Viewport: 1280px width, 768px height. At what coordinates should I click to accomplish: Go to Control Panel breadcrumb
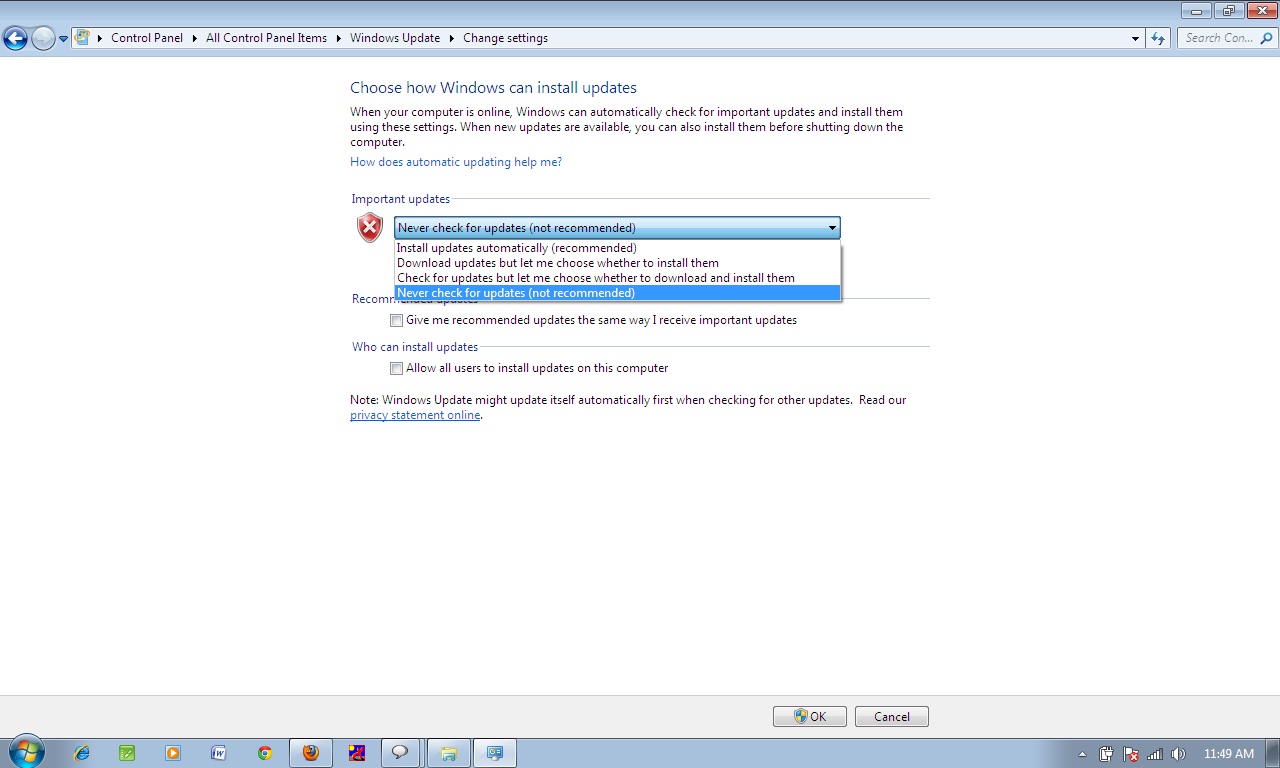tap(147, 38)
